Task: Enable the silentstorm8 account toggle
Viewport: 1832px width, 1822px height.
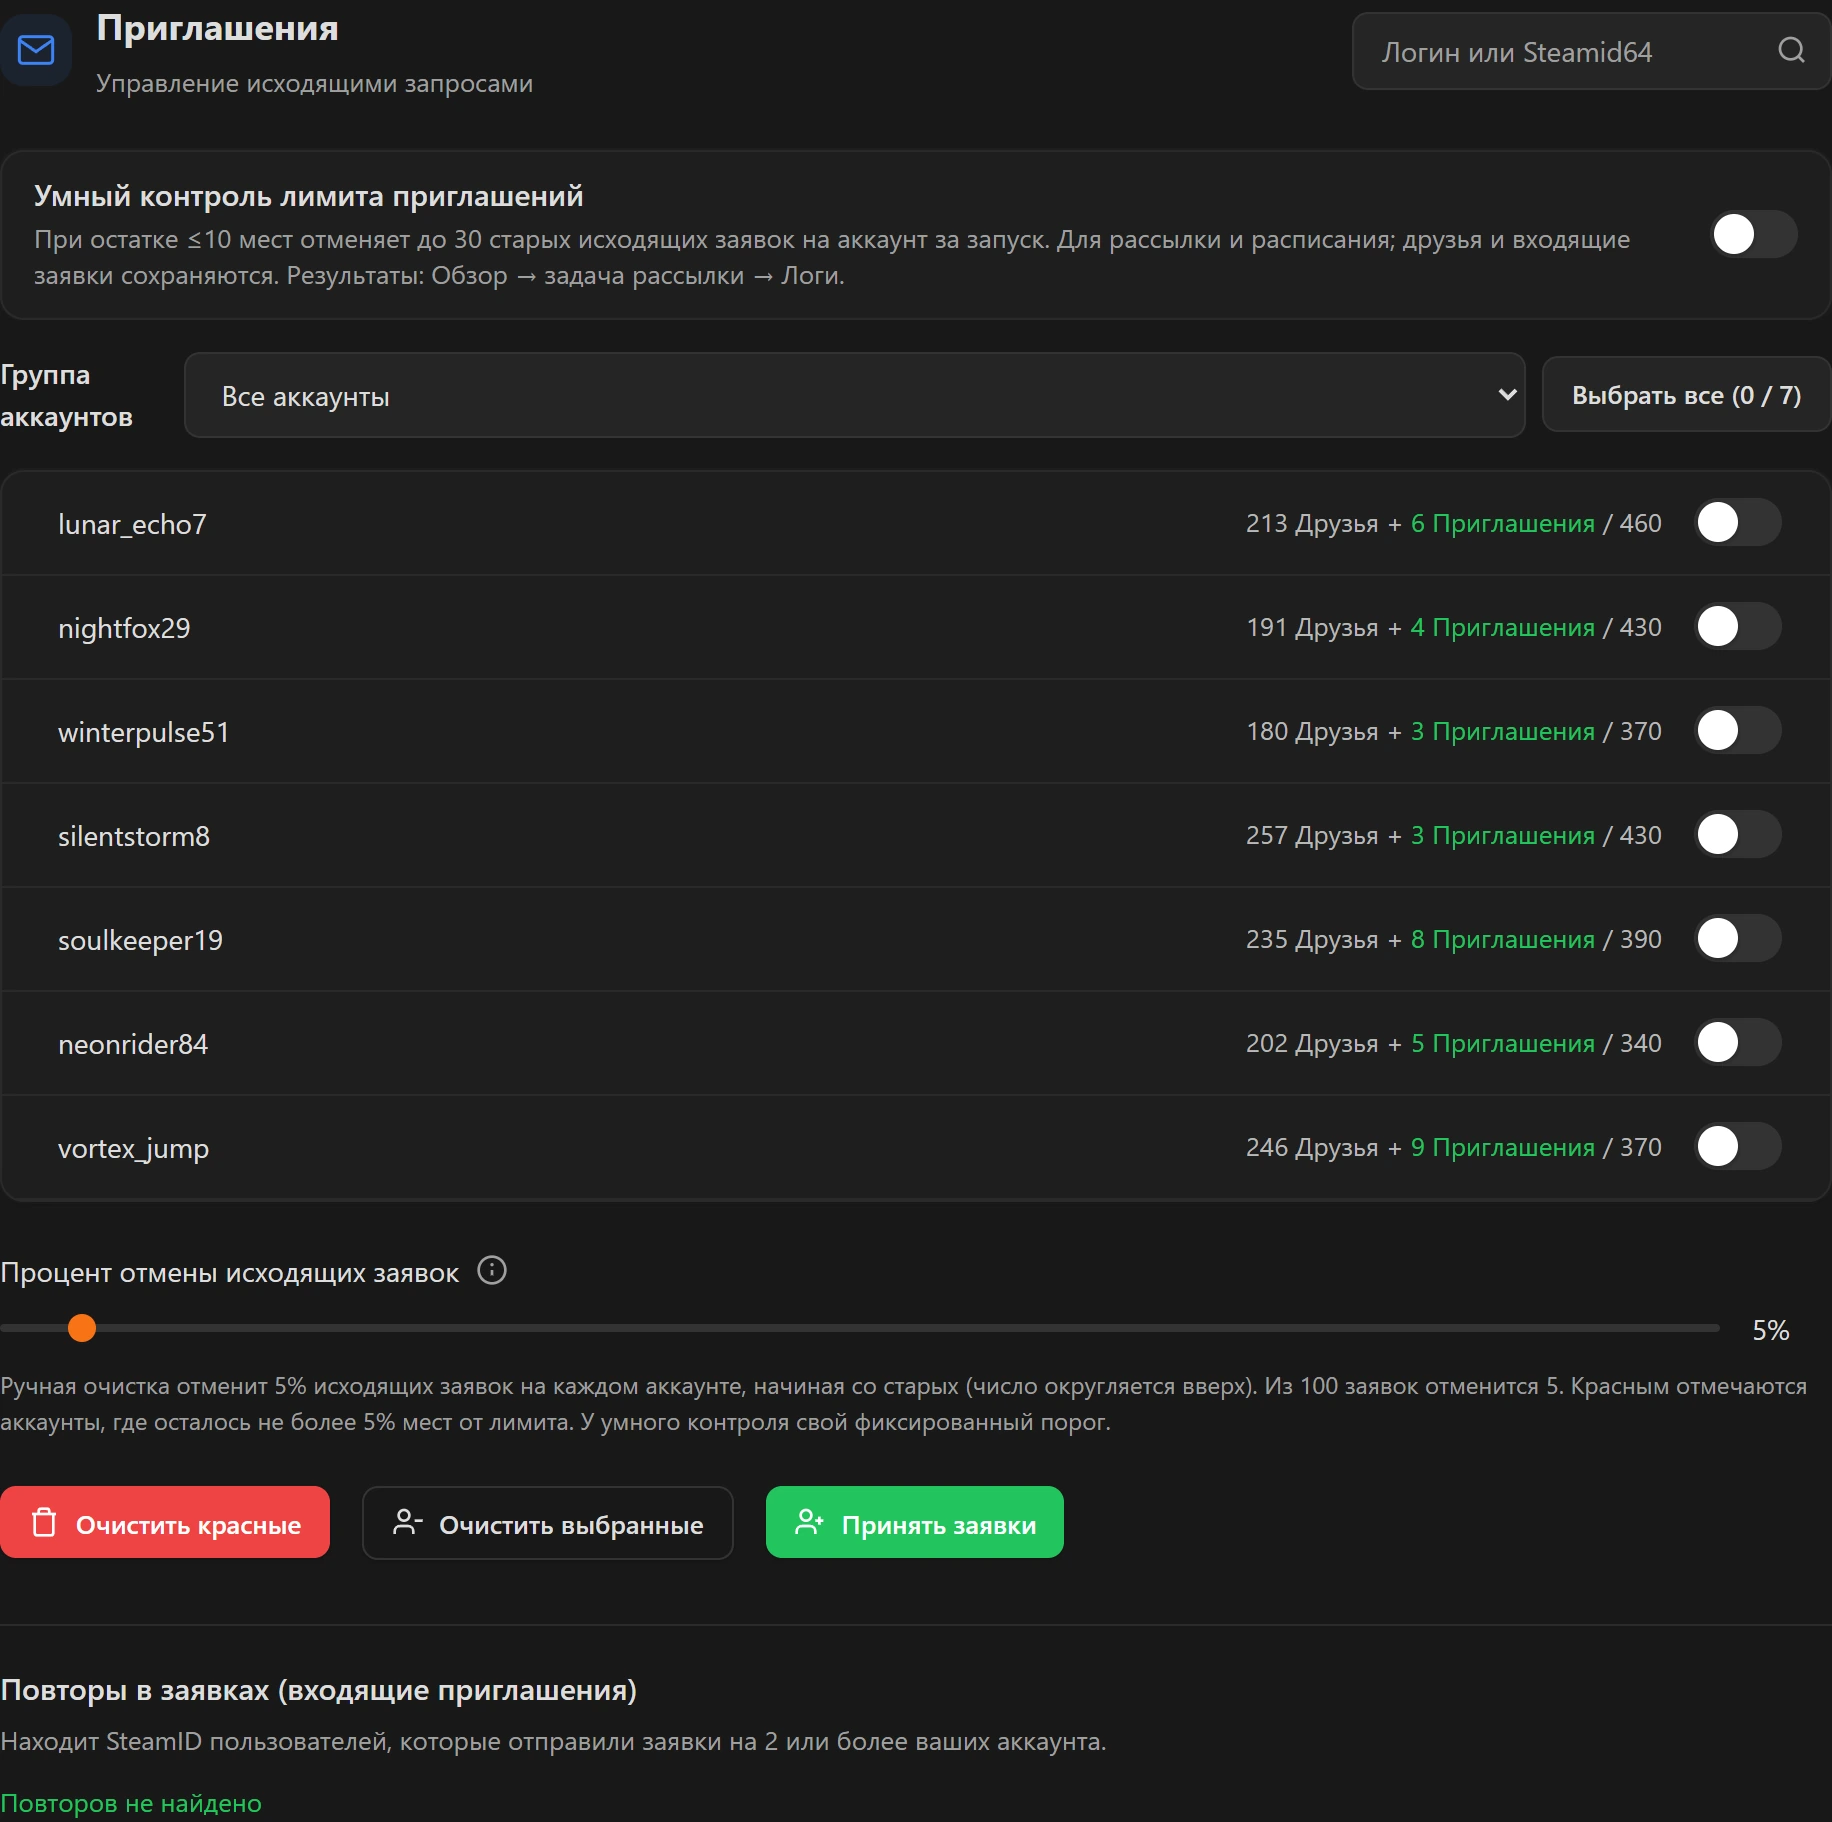Action: point(1738,834)
